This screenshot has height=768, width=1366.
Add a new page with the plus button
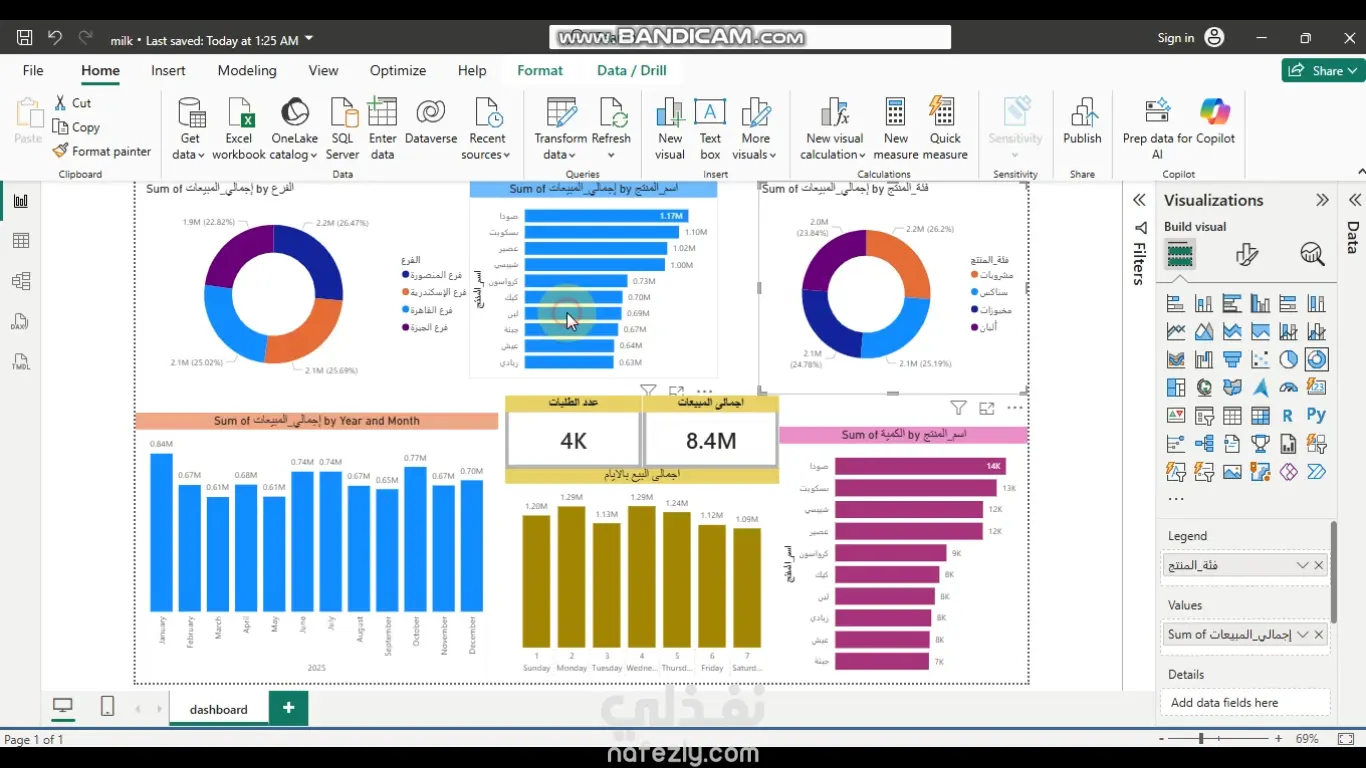[289, 708]
